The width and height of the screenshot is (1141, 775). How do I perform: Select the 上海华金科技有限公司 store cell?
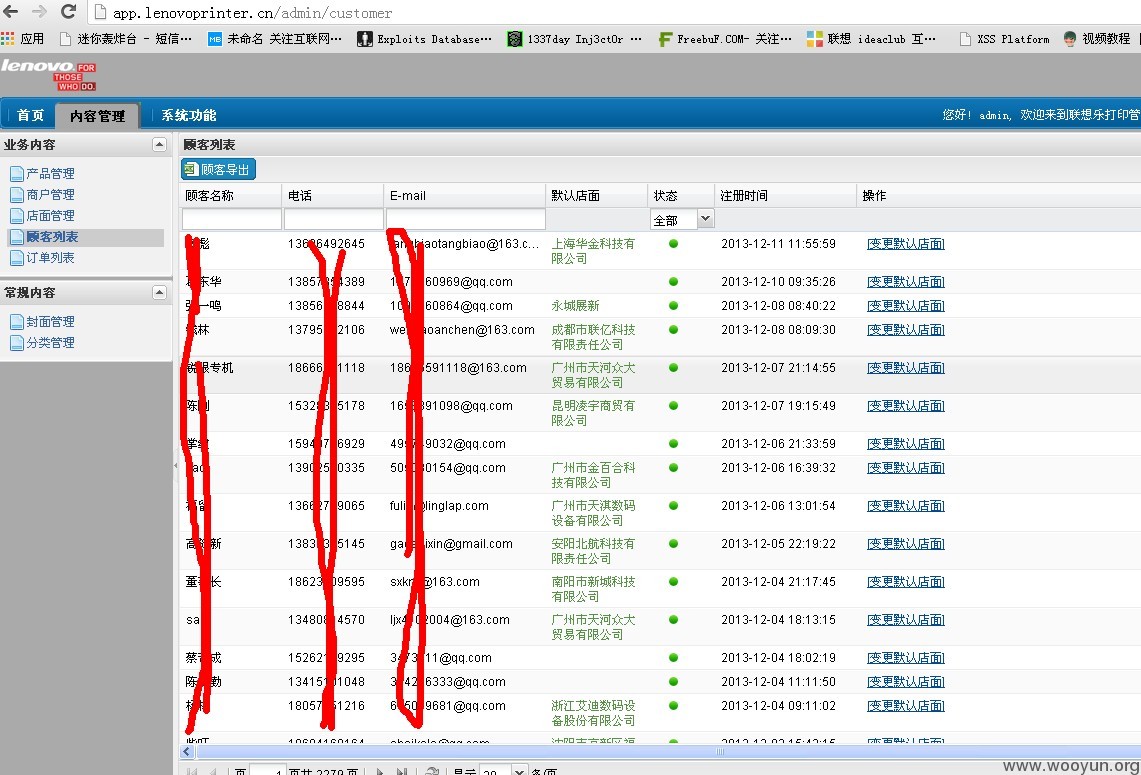(x=593, y=251)
